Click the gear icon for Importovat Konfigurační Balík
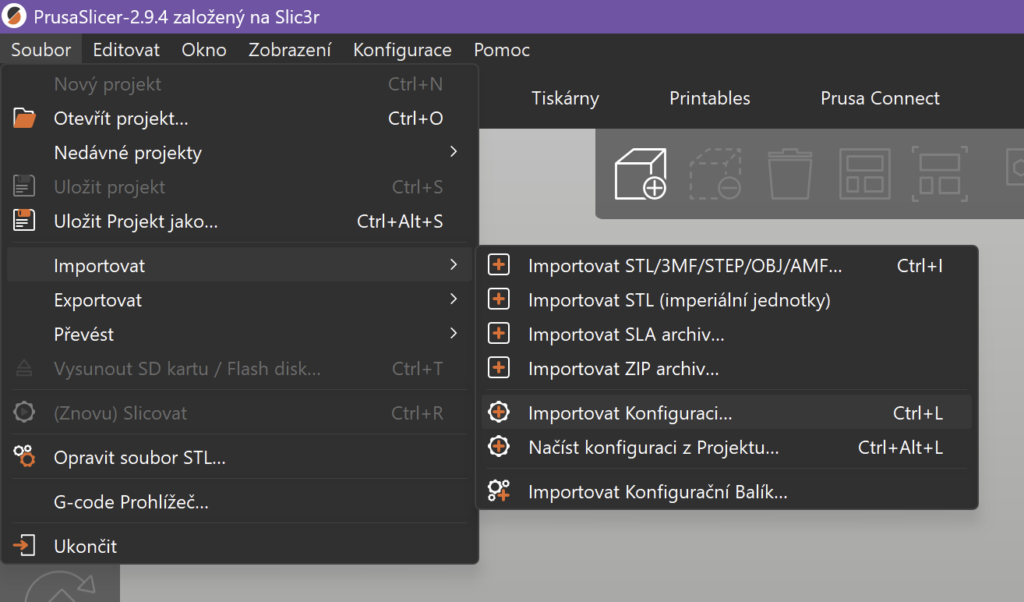The width and height of the screenshot is (1024, 602). (498, 491)
